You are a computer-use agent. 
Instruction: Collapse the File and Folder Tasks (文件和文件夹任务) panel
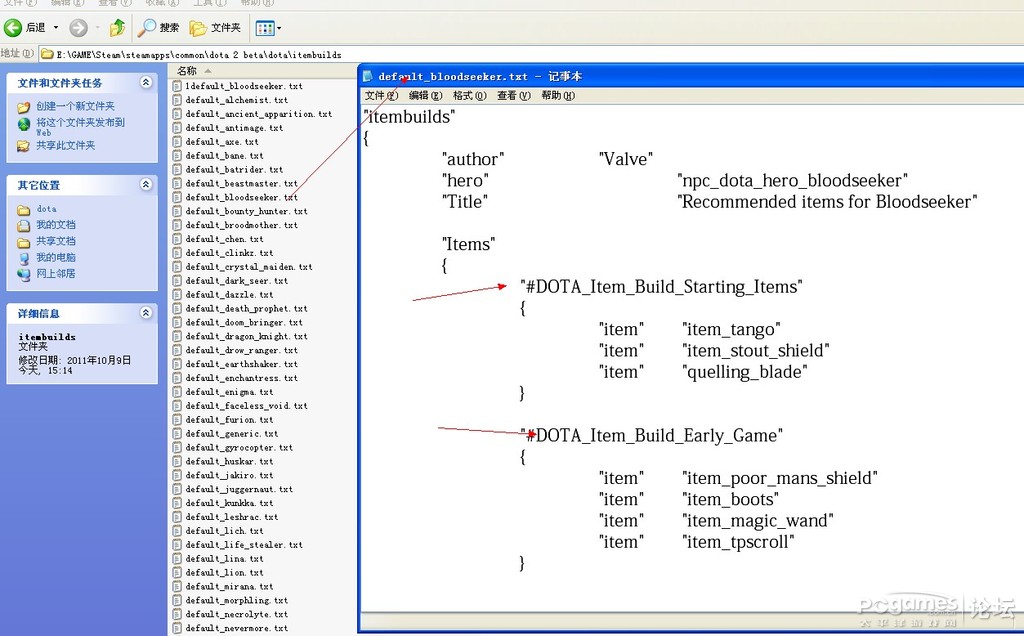tap(146, 83)
